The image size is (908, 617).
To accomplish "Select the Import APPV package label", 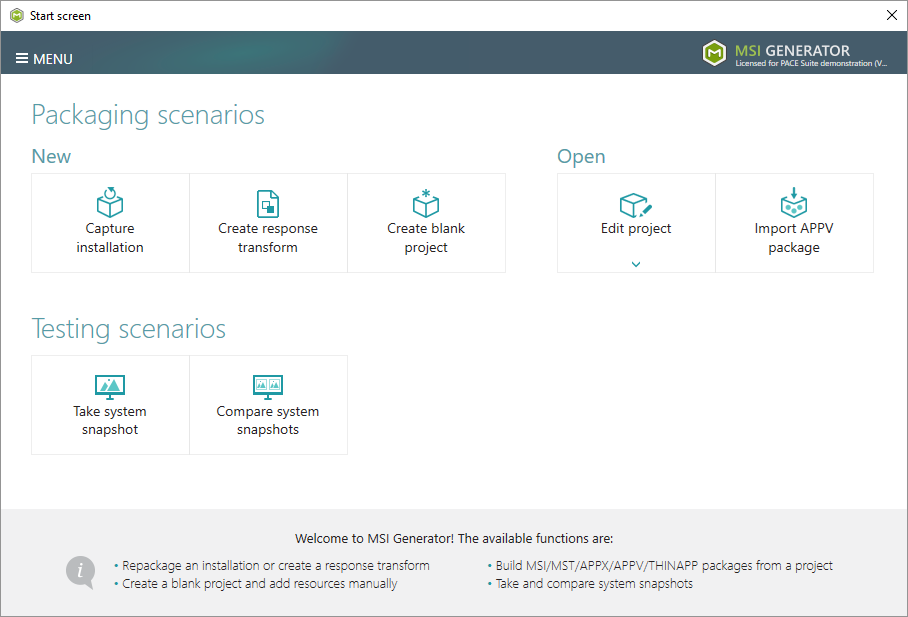I will click(x=793, y=238).
